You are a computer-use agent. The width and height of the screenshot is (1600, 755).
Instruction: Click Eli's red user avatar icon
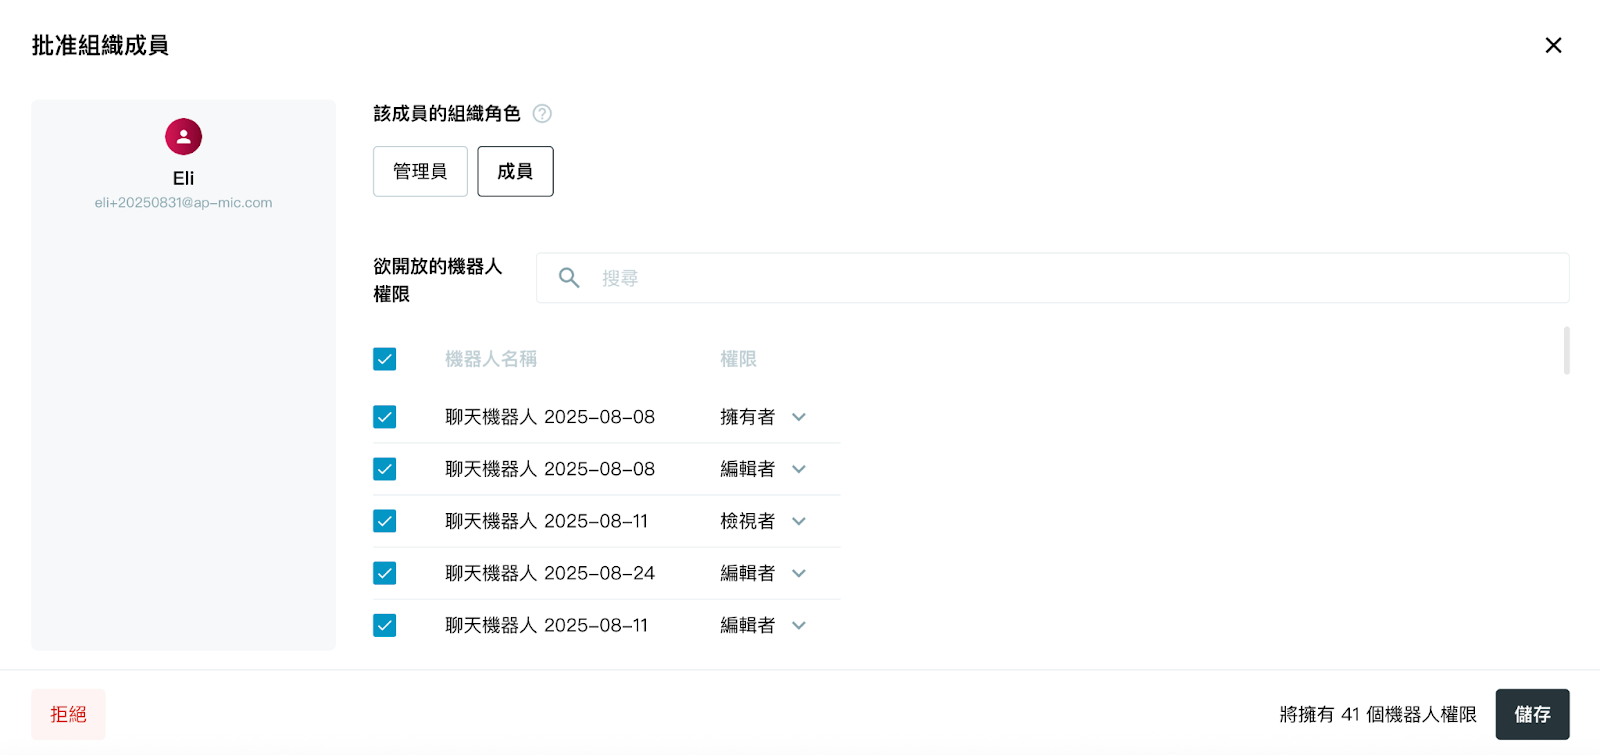tap(183, 137)
